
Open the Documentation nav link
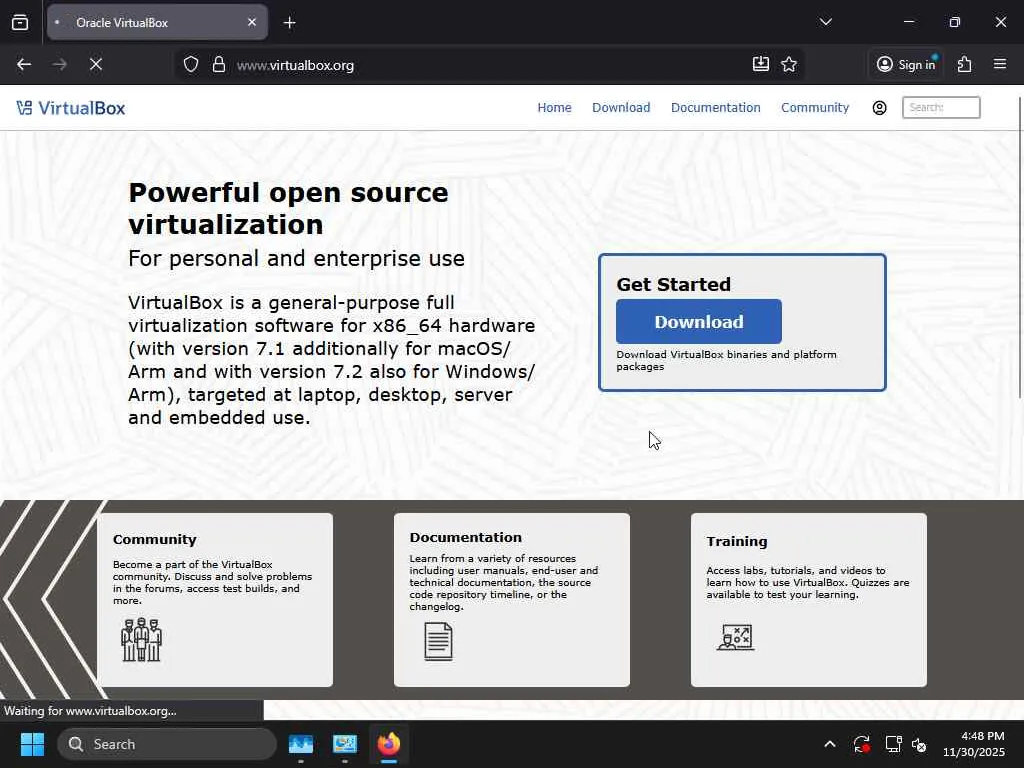pyautogui.click(x=716, y=108)
